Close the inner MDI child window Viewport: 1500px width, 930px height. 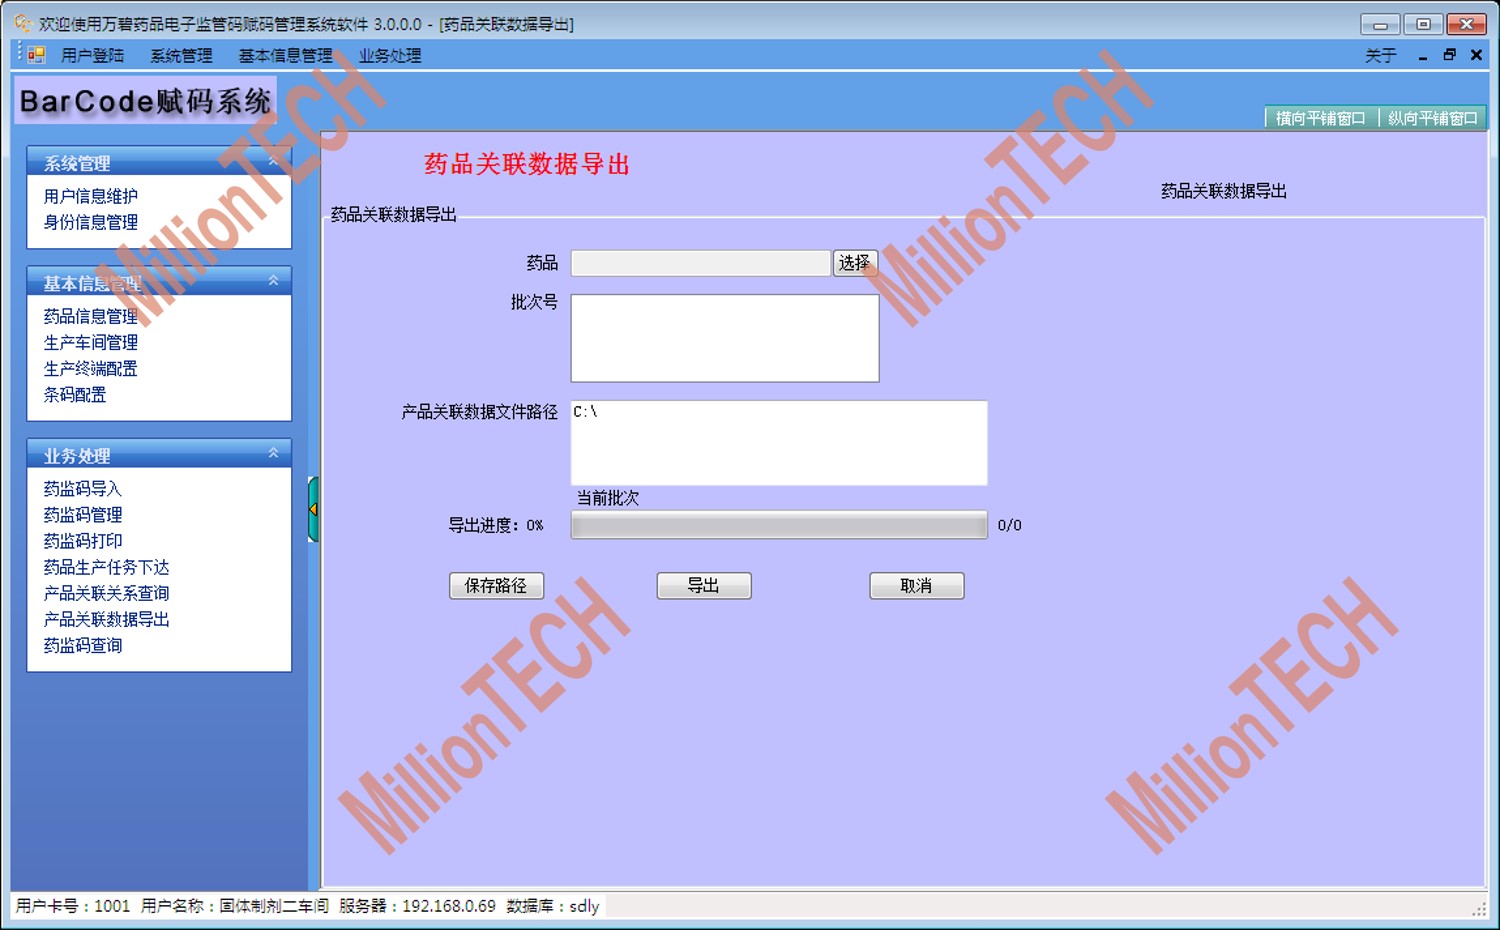pyautogui.click(x=1476, y=55)
